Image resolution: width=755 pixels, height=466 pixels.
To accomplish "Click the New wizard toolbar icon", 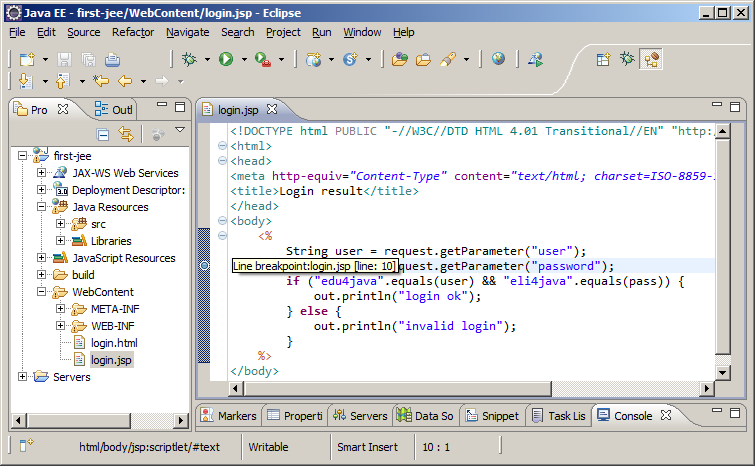I will [x=27, y=60].
